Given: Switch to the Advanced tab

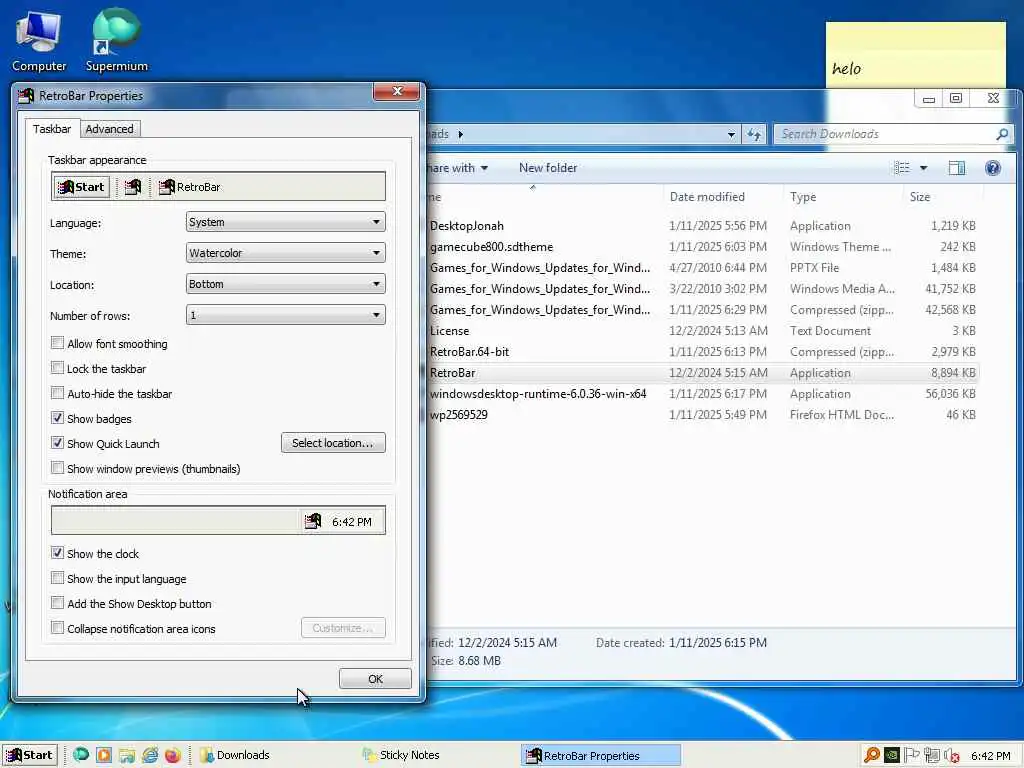Looking at the screenshot, I should coord(109,129).
